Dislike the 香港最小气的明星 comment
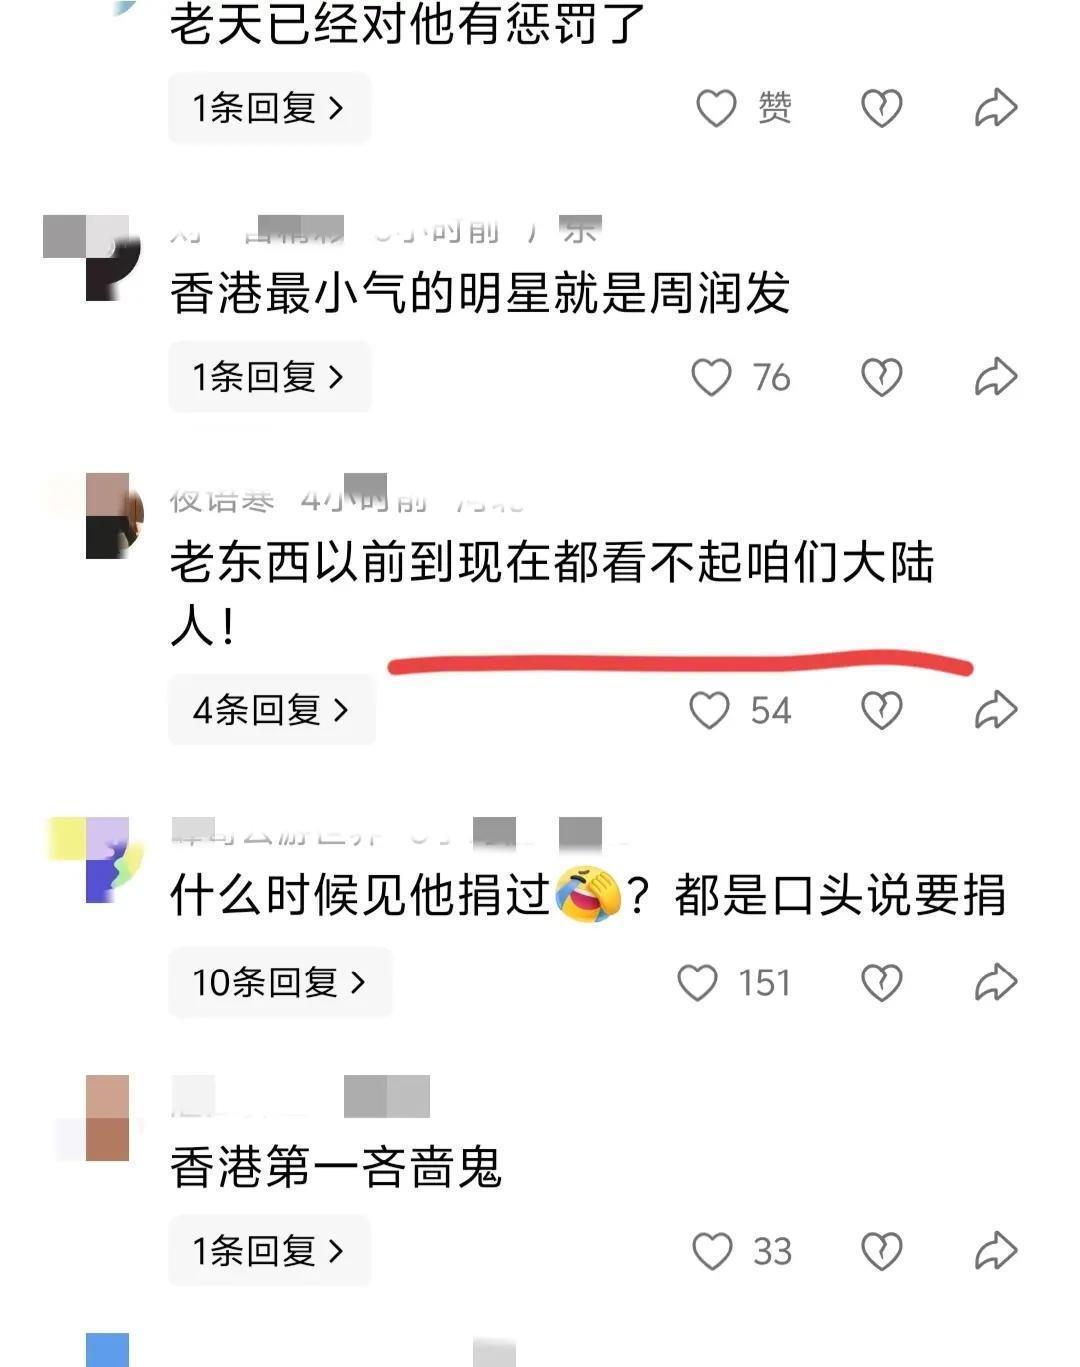This screenshot has height=1367, width=1080. pyautogui.click(x=882, y=377)
